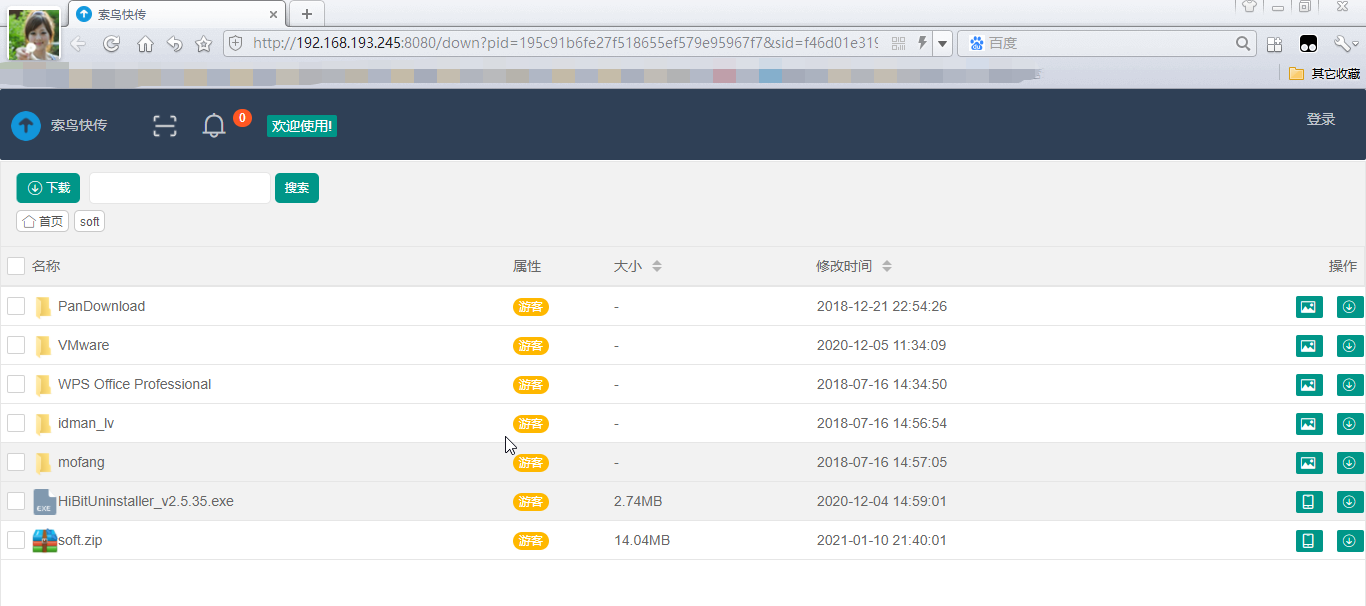Focus the file search input field
1366x606 pixels.
pyautogui.click(x=180, y=188)
